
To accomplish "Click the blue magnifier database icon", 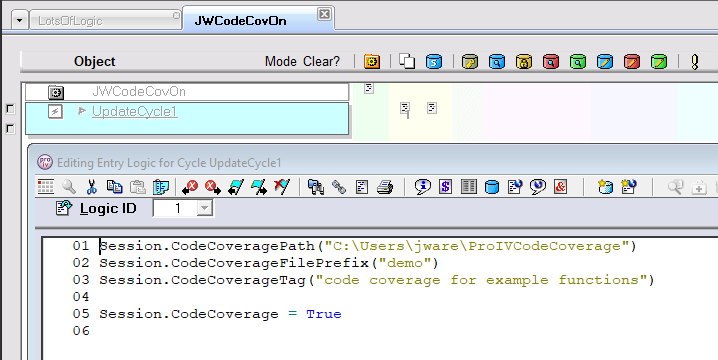I will (x=497, y=61).
